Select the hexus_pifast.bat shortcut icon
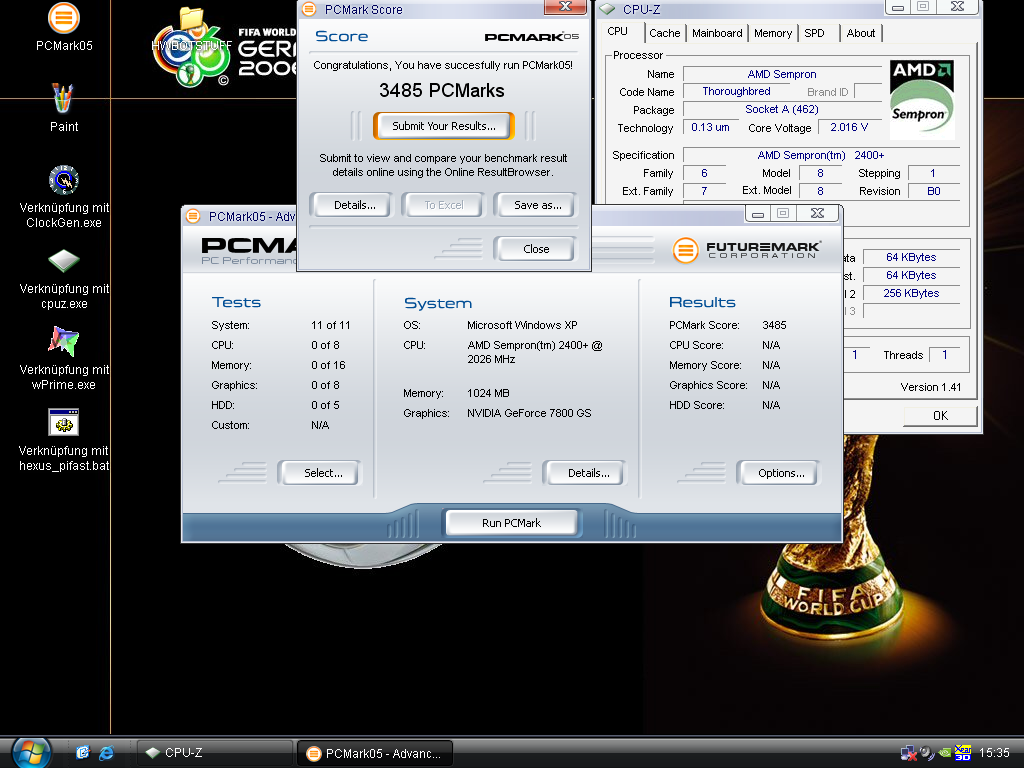The image size is (1024, 768). [x=64, y=423]
